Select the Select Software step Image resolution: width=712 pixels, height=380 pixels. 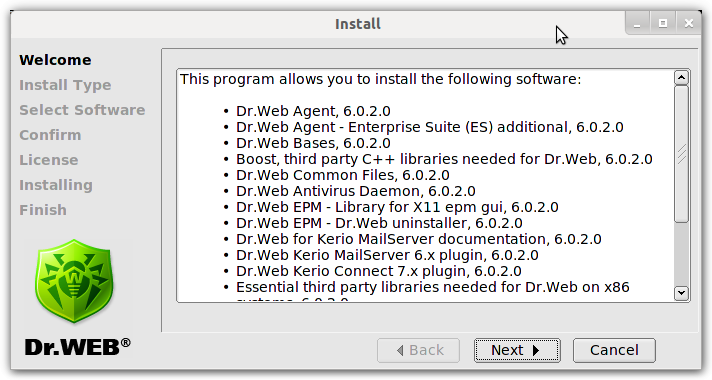(x=82, y=110)
